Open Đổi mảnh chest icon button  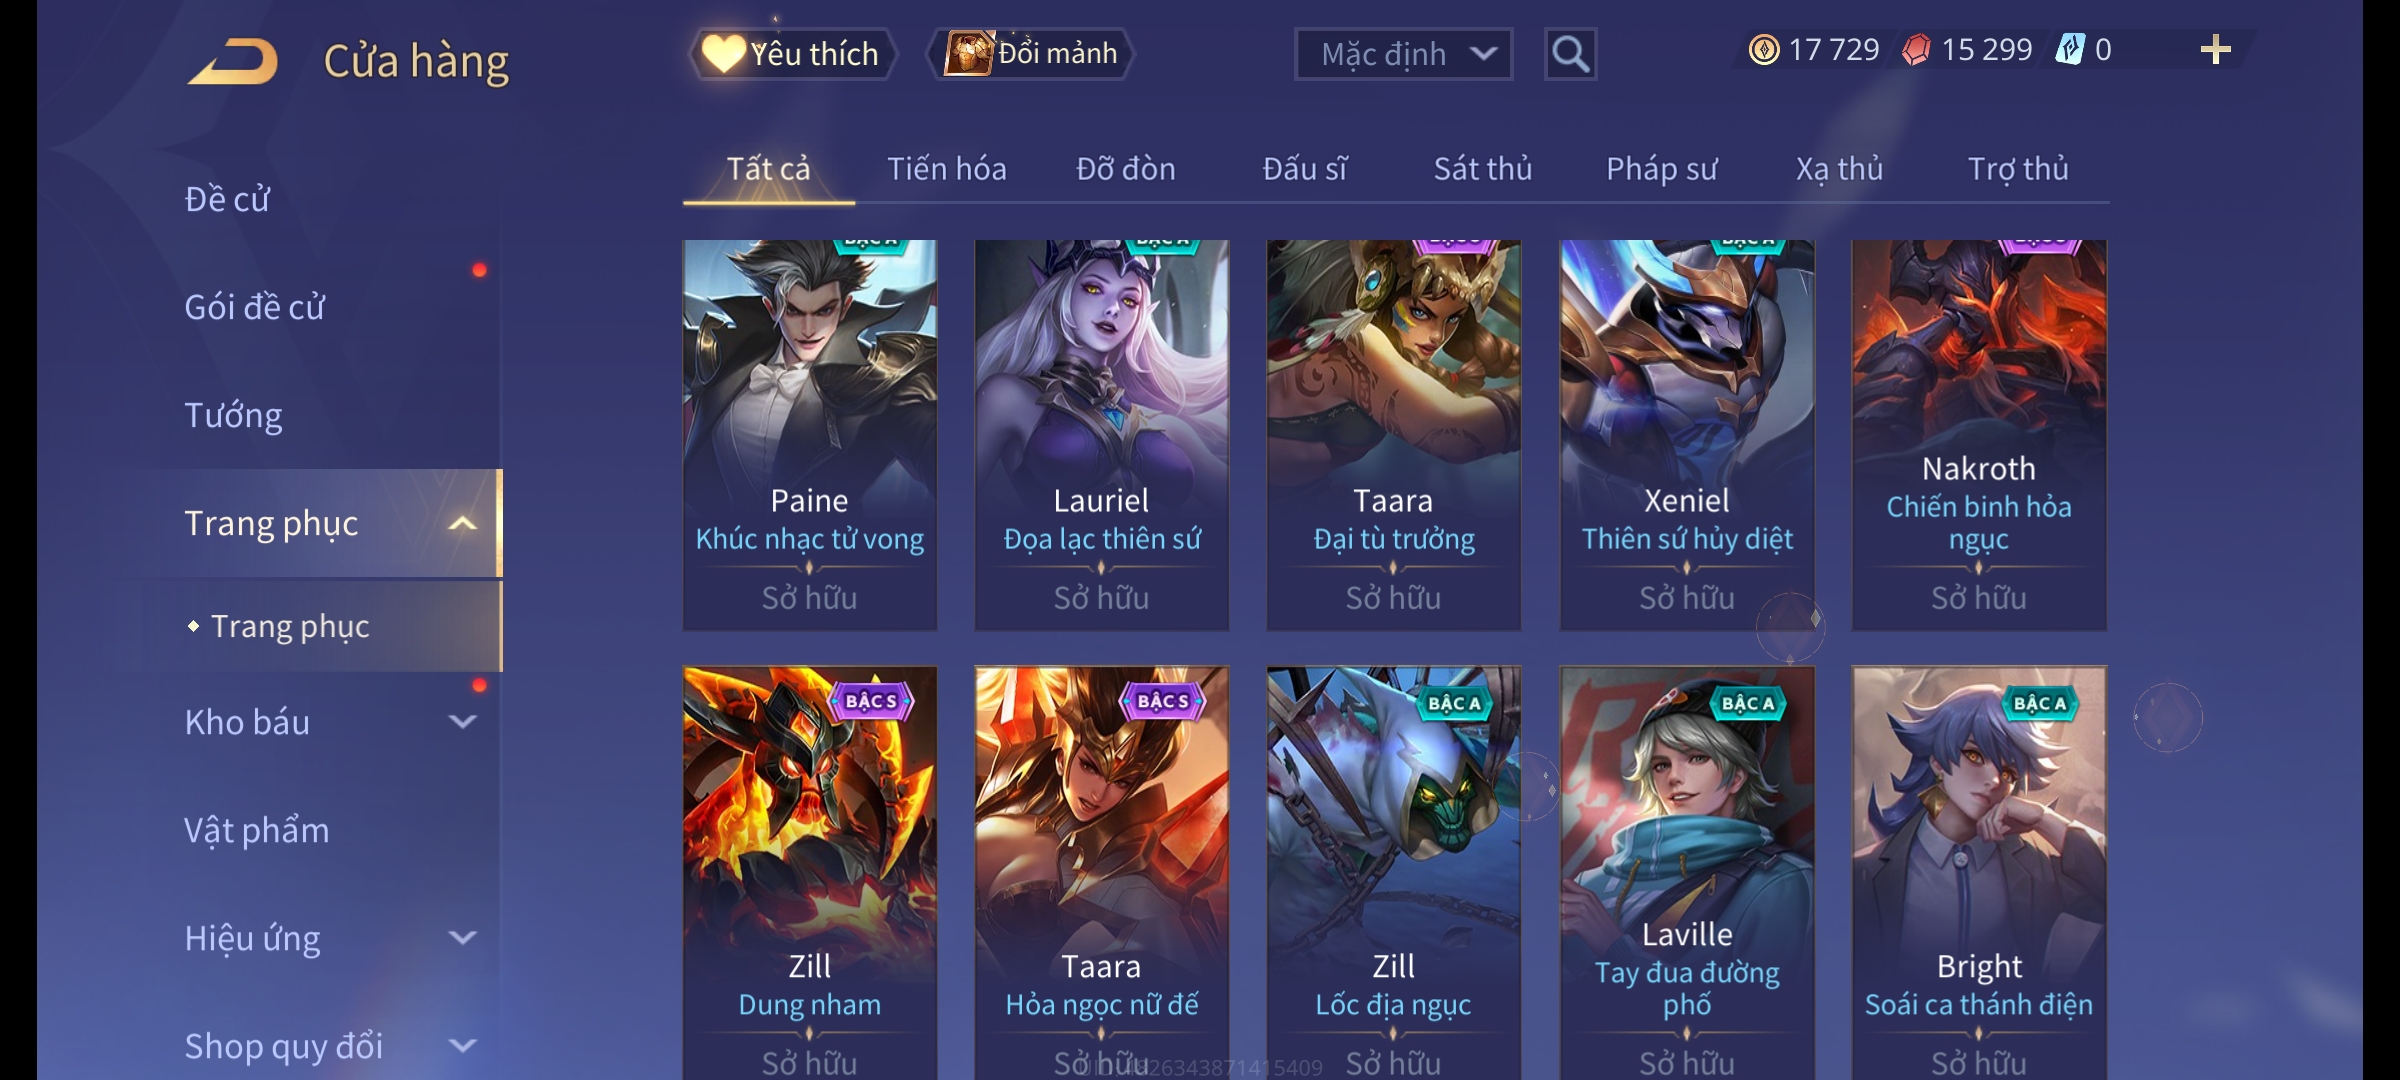click(1031, 54)
